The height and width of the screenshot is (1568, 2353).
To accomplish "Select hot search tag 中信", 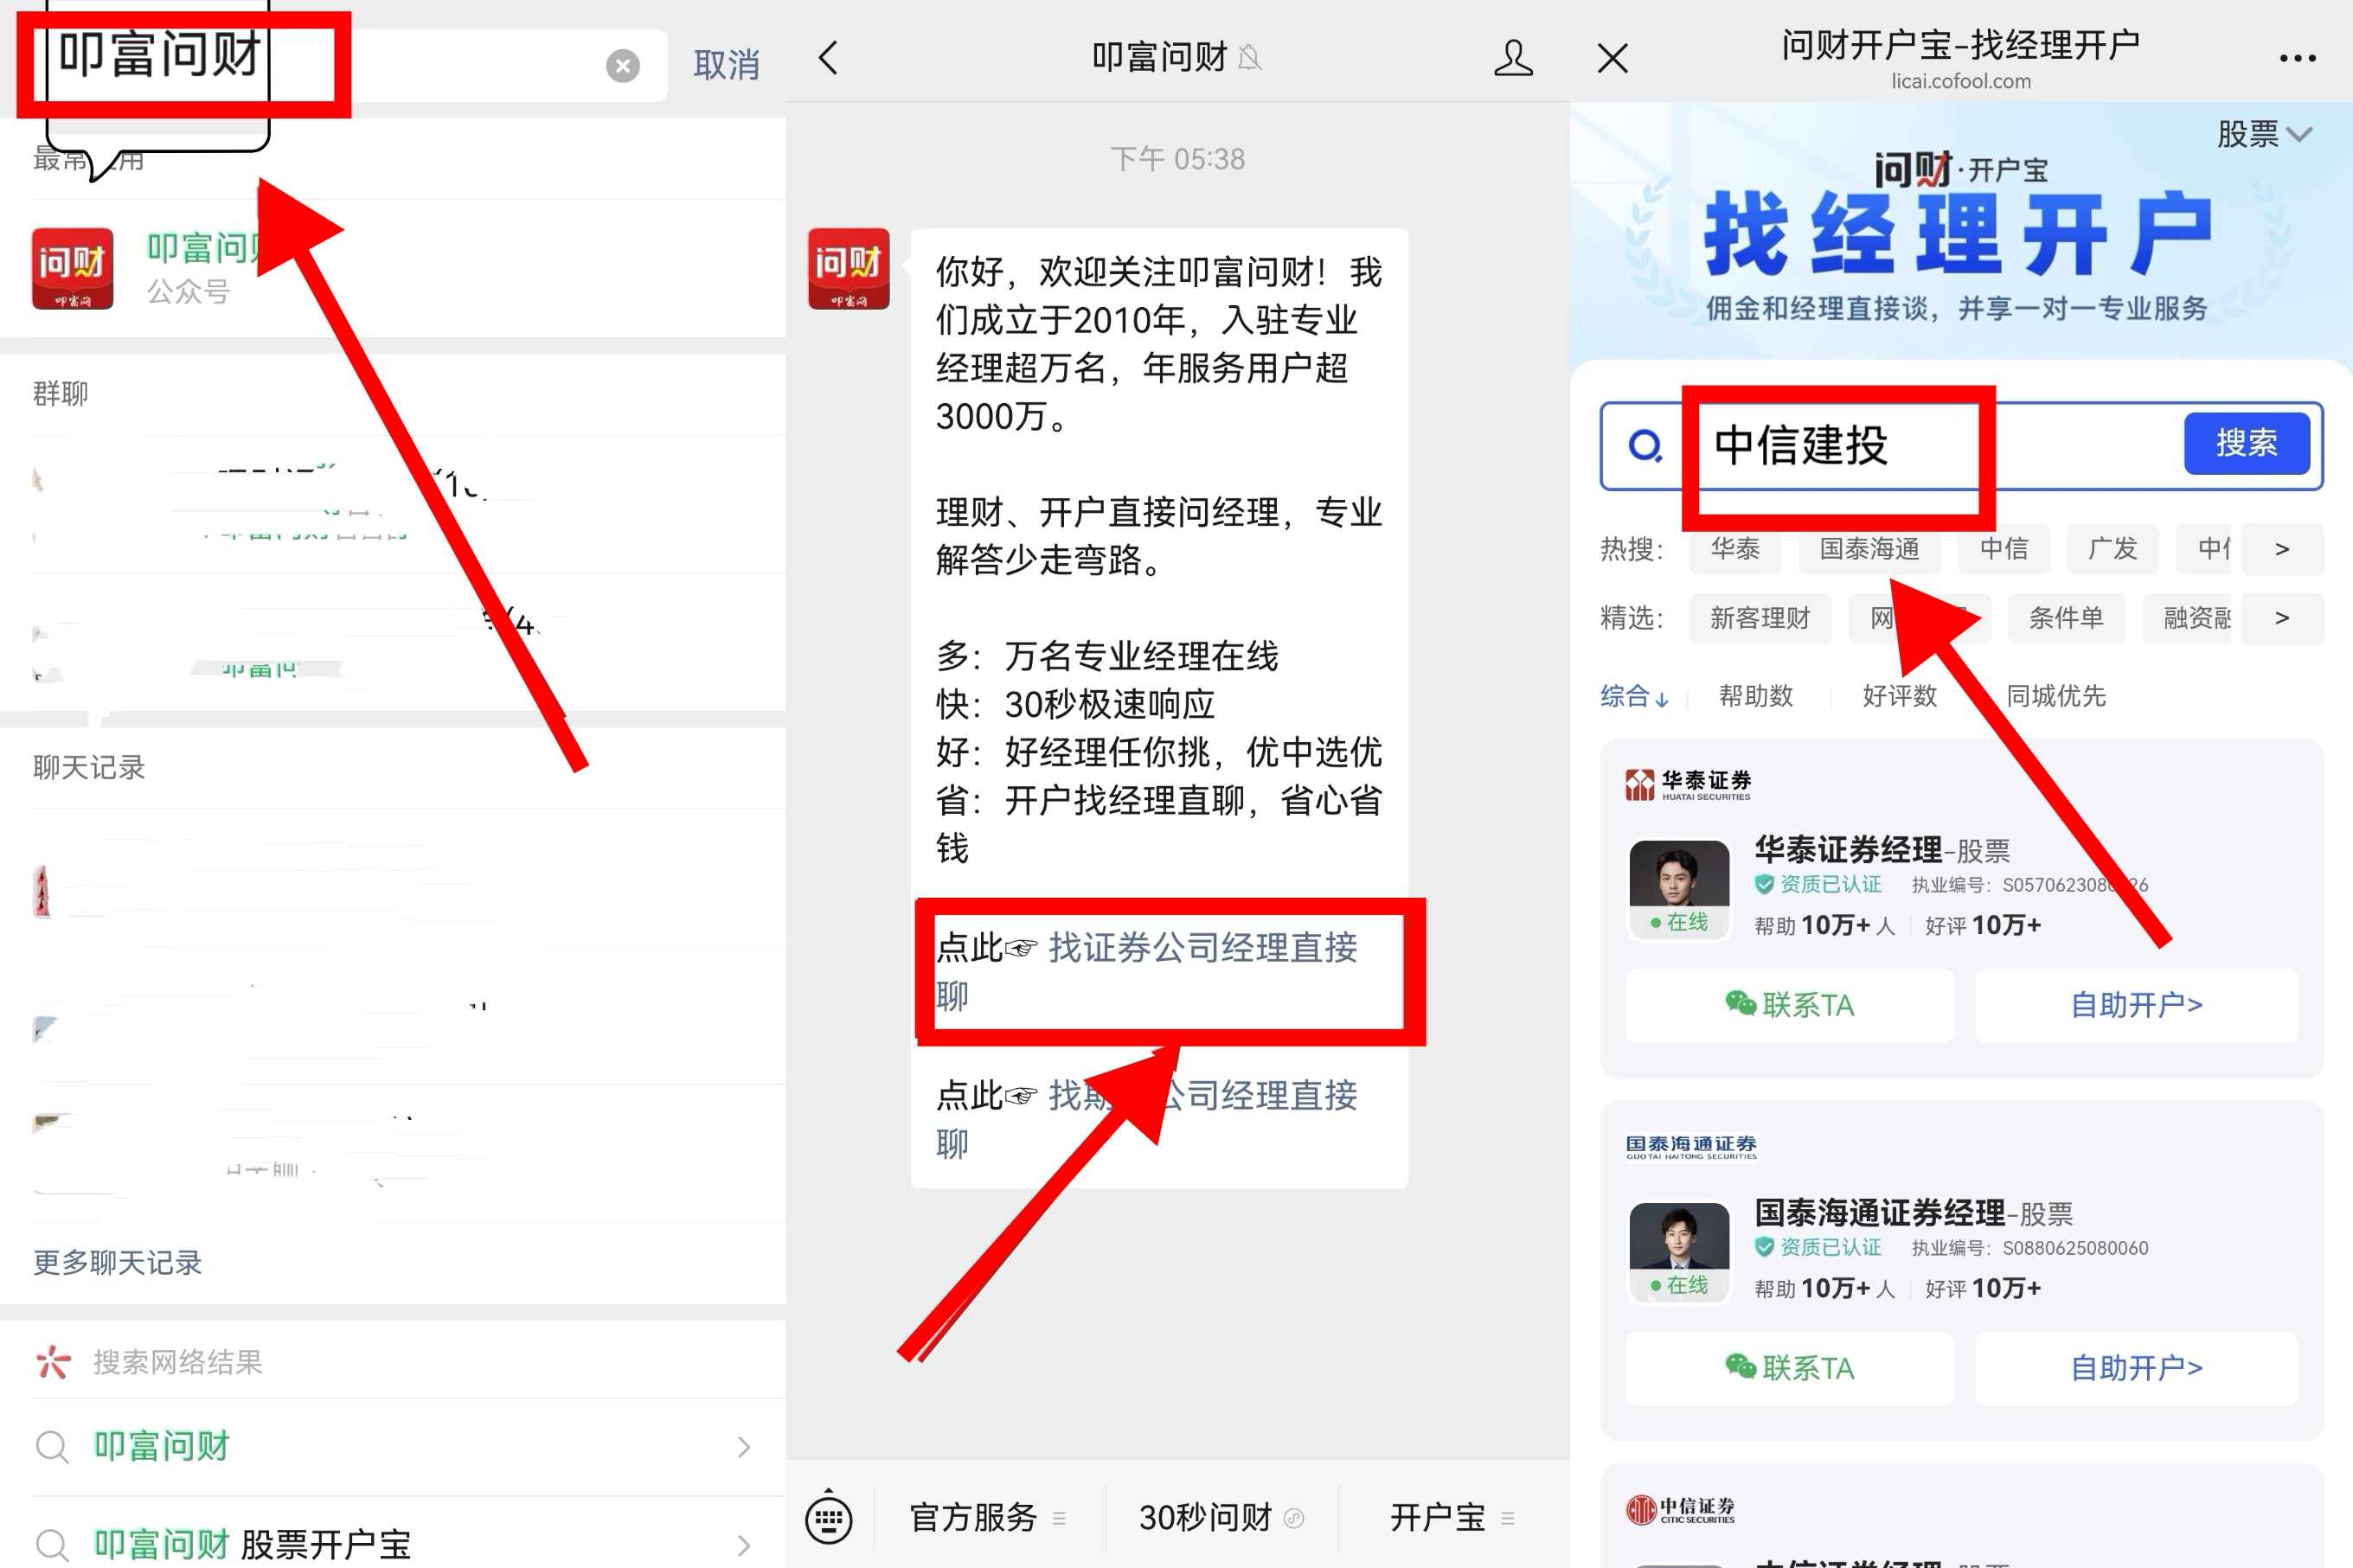I will click(2003, 549).
